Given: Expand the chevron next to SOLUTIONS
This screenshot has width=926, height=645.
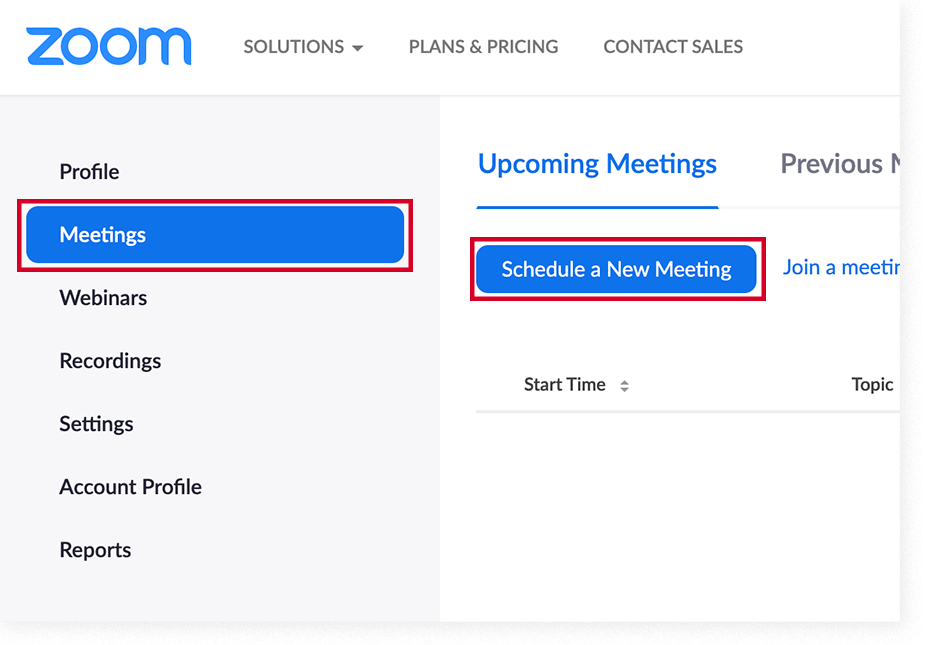Looking at the screenshot, I should click(357, 47).
